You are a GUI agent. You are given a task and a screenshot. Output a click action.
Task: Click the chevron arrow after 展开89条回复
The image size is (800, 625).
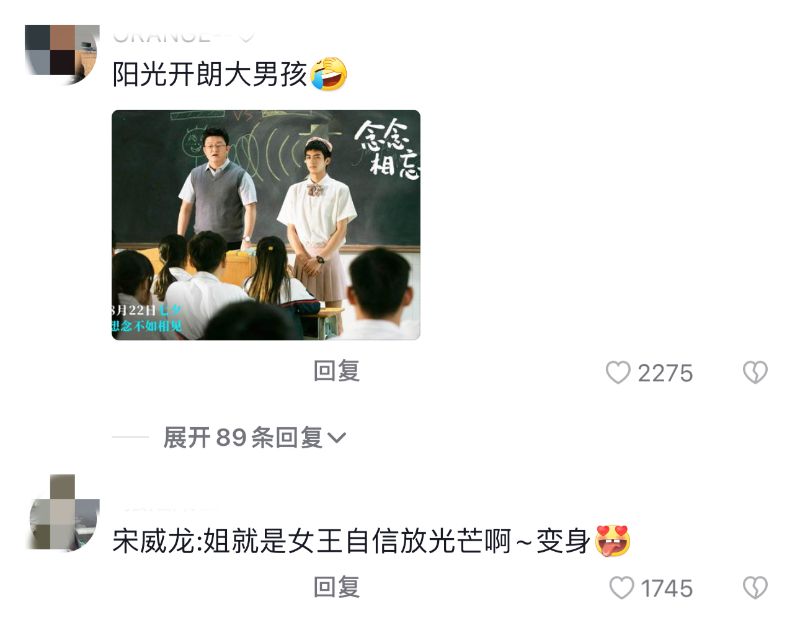point(336,438)
